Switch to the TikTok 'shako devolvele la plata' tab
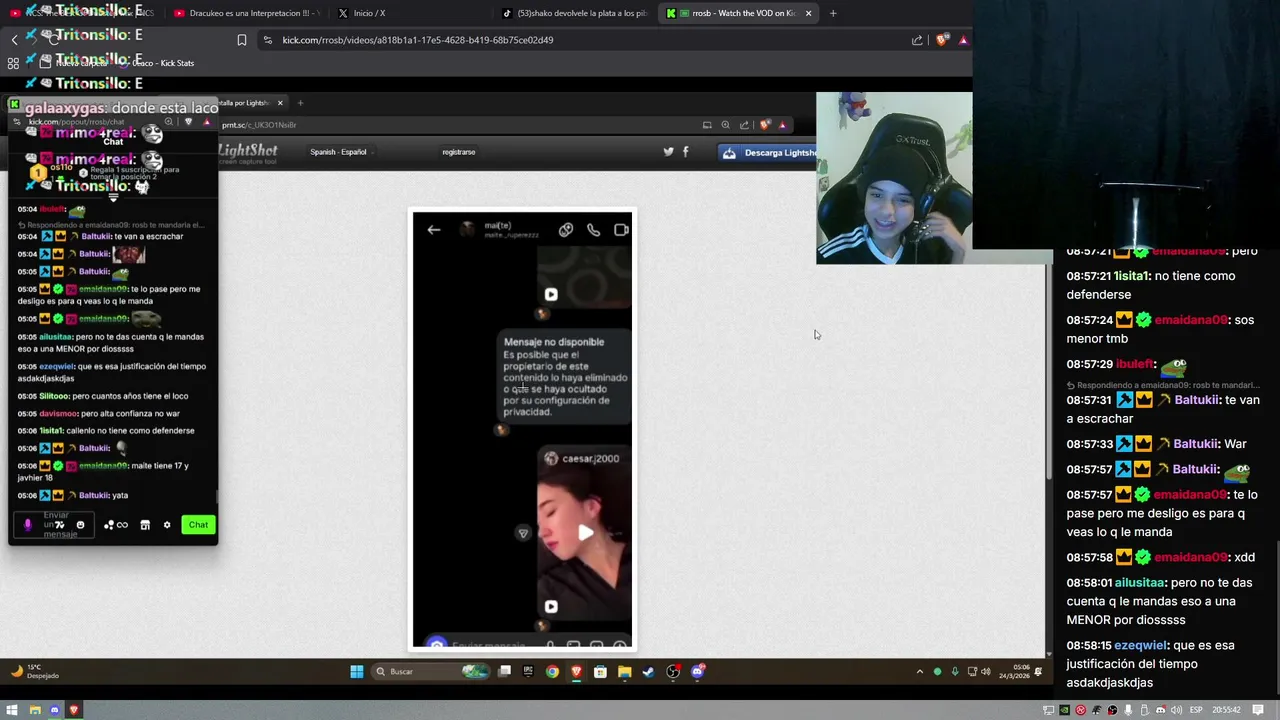Viewport: 1280px width, 720px height. coord(573,13)
